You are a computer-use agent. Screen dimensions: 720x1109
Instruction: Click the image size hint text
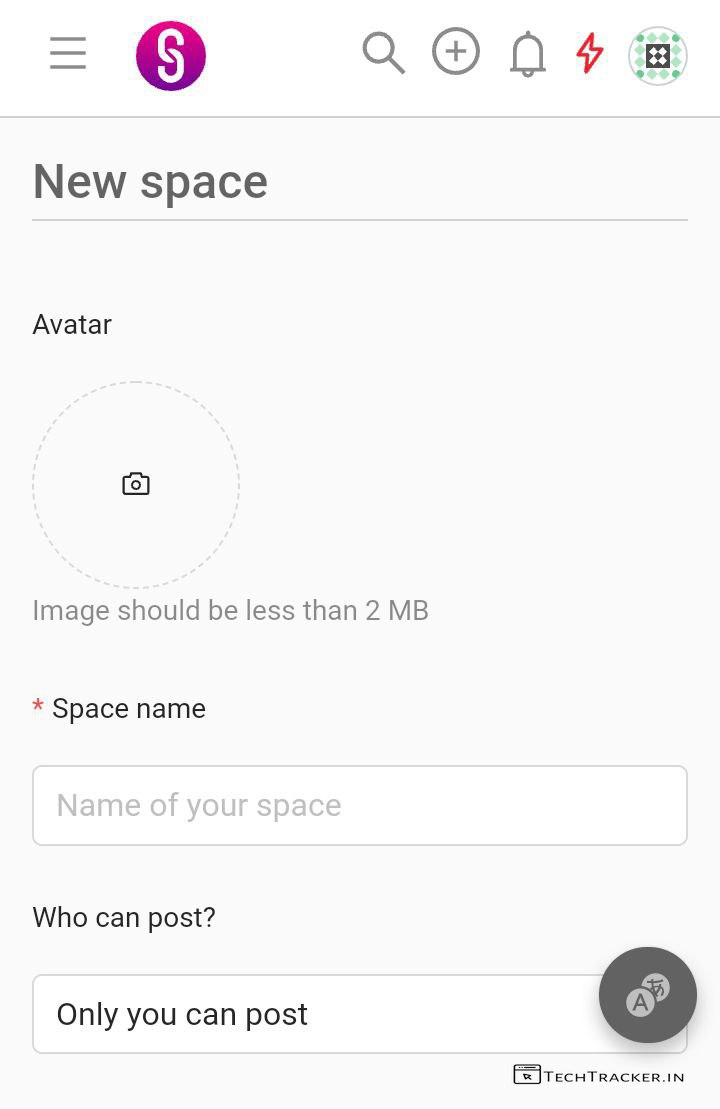(230, 610)
